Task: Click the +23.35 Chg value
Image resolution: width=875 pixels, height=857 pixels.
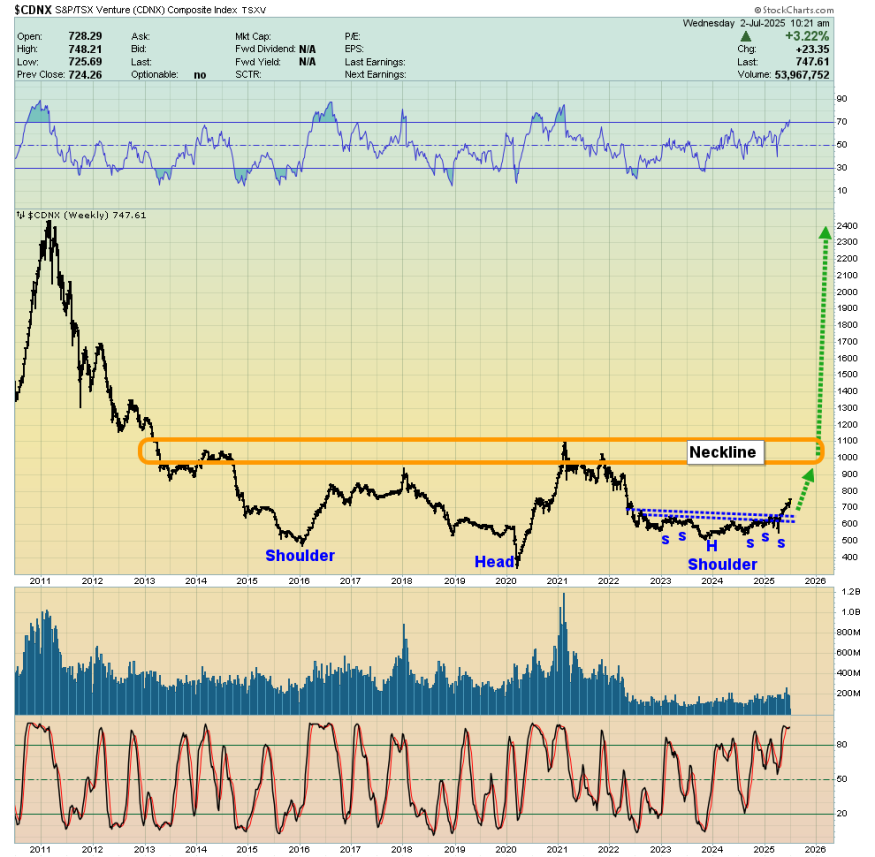Action: coord(812,49)
